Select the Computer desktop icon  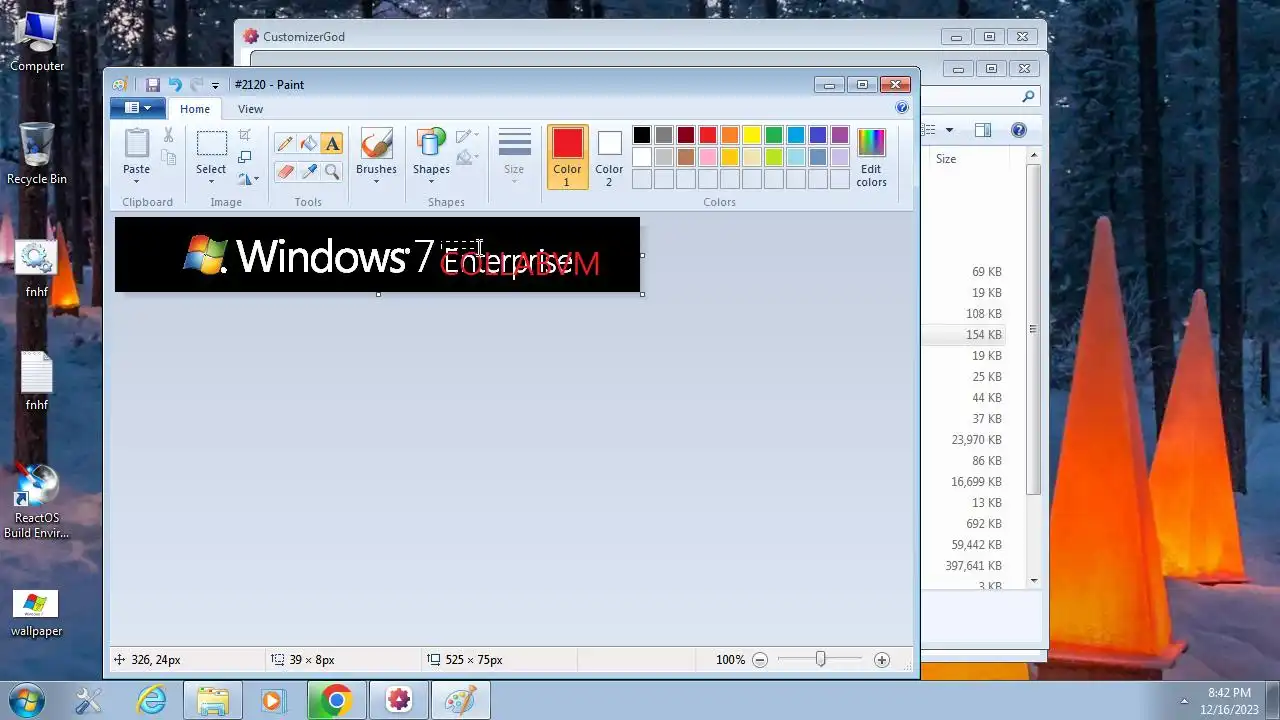[37, 41]
